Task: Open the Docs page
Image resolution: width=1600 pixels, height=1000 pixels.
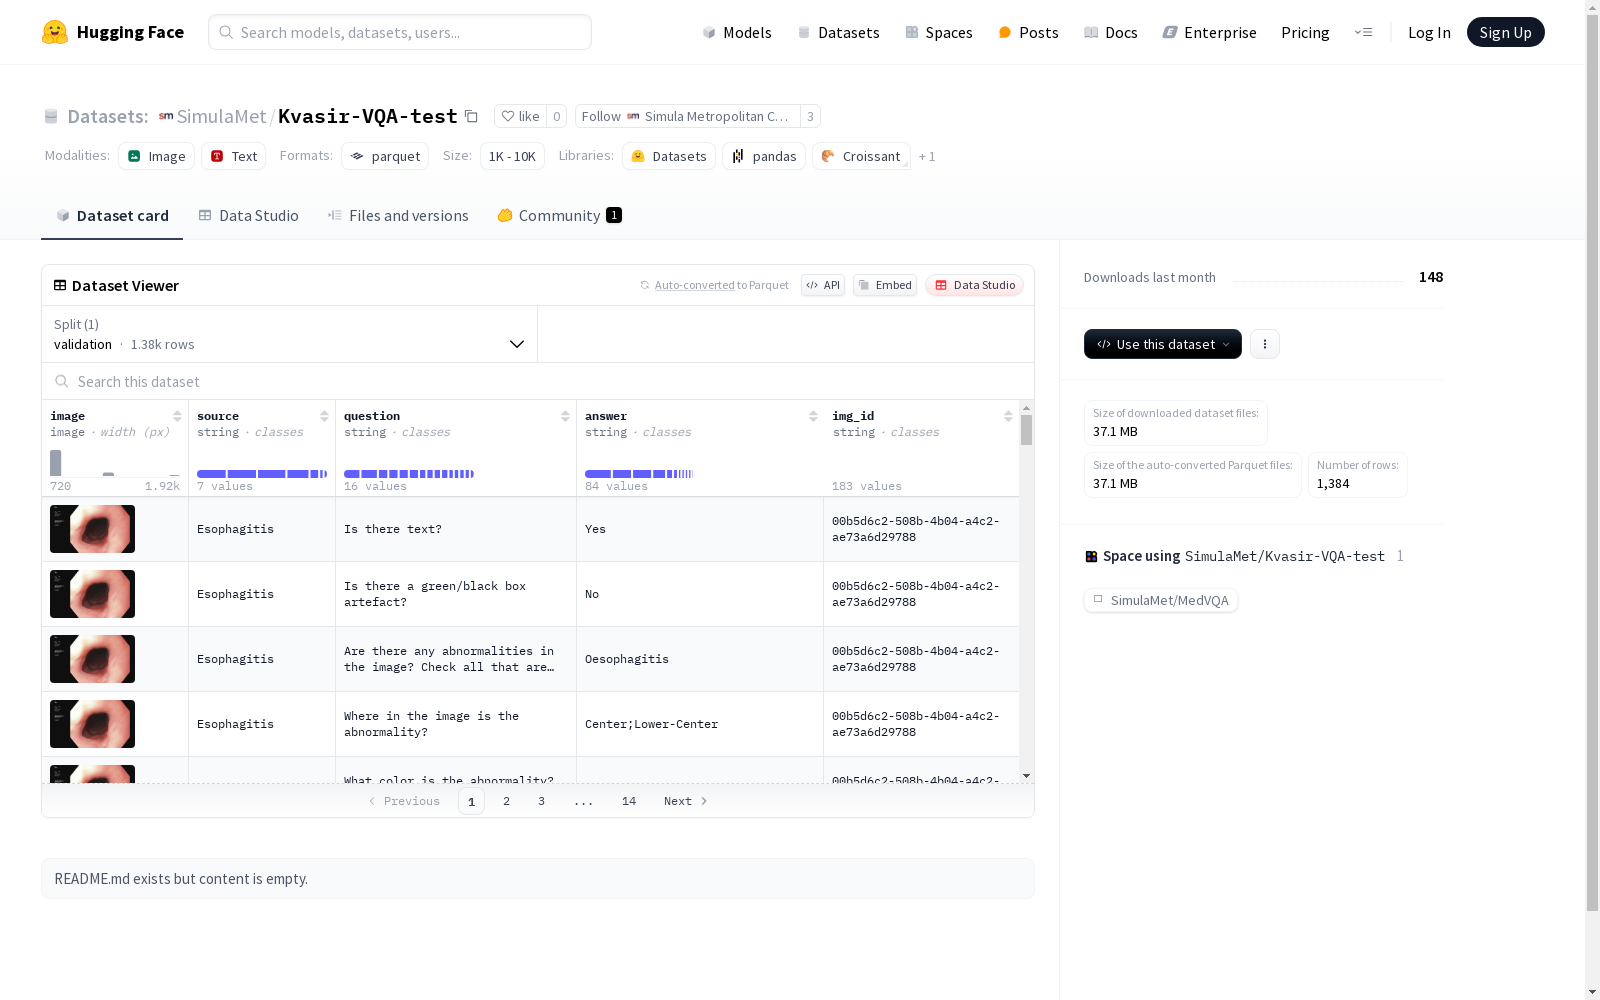Action: (1110, 32)
